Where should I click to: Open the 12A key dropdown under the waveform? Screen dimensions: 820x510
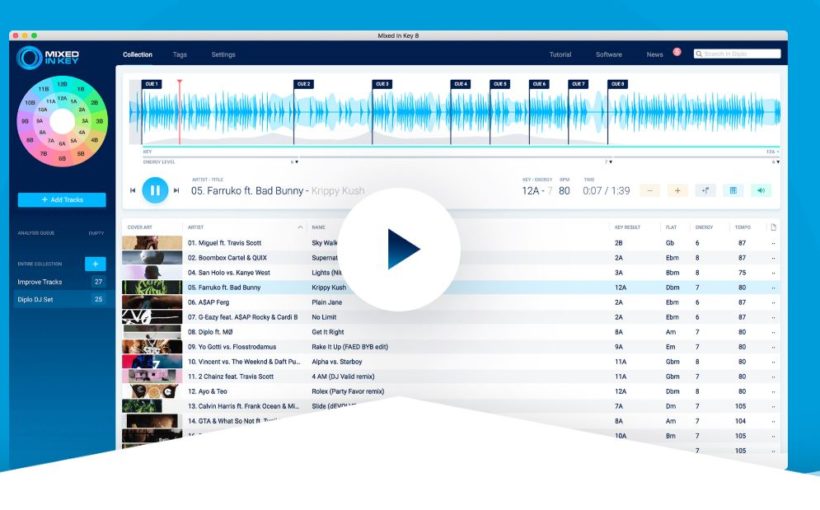[773, 152]
